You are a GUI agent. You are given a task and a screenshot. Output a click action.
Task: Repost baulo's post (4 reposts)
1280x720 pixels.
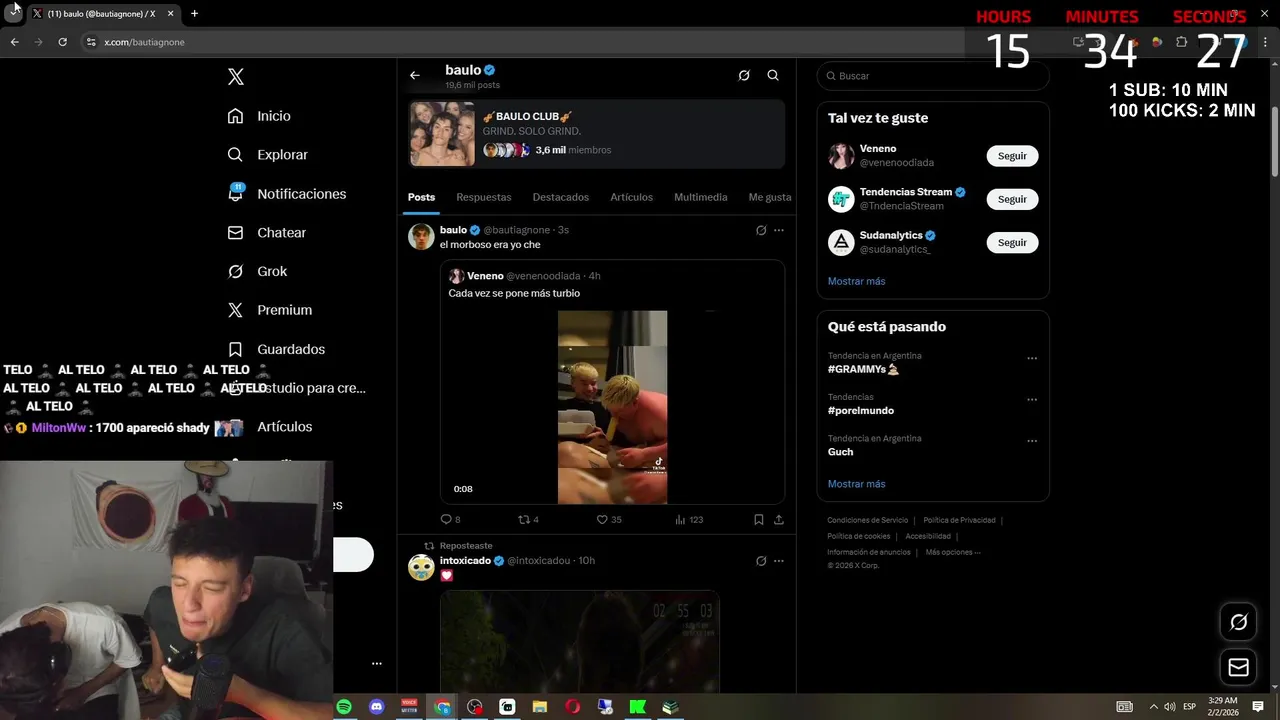528,519
